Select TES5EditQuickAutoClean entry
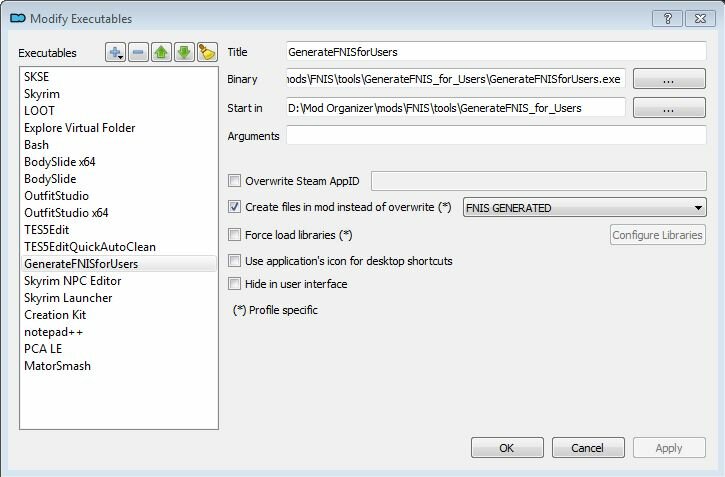725x477 pixels. coord(118,247)
